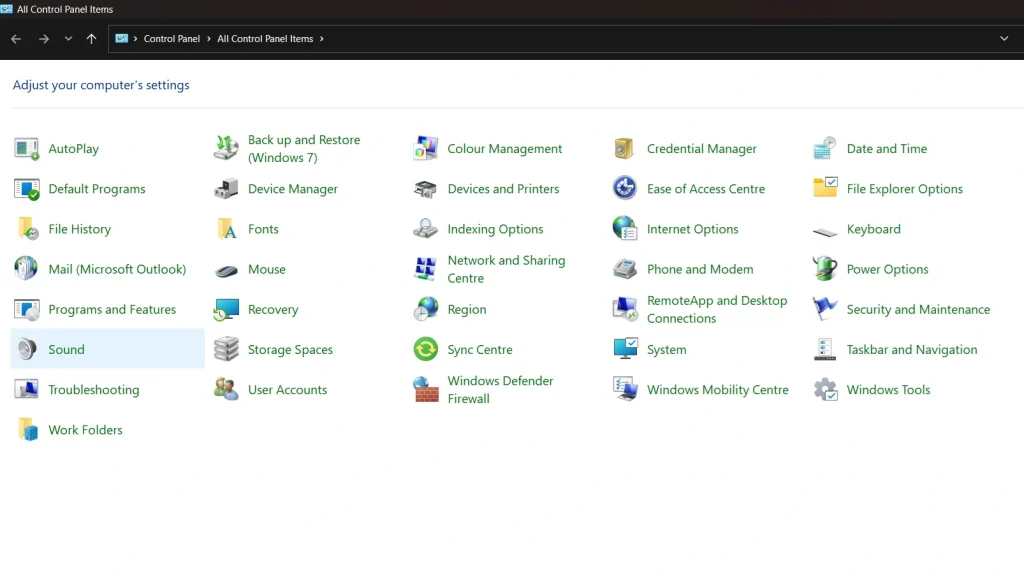Click the File Explorer Options text link

(x=904, y=189)
